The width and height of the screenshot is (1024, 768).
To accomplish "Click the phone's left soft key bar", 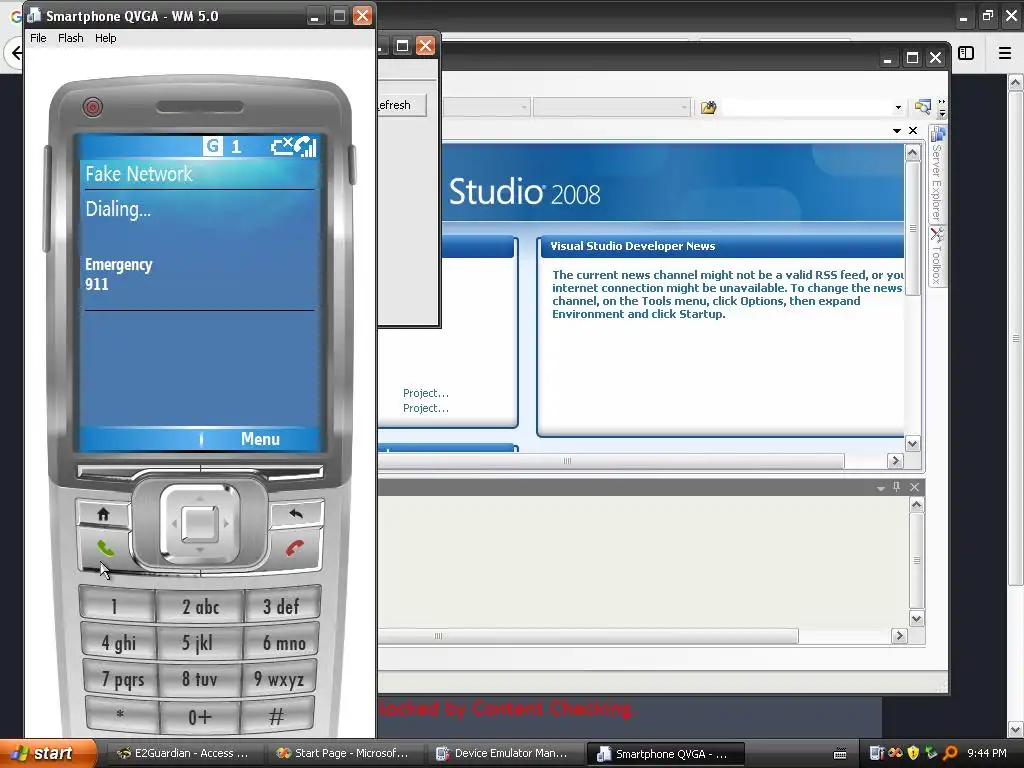I will (x=138, y=472).
